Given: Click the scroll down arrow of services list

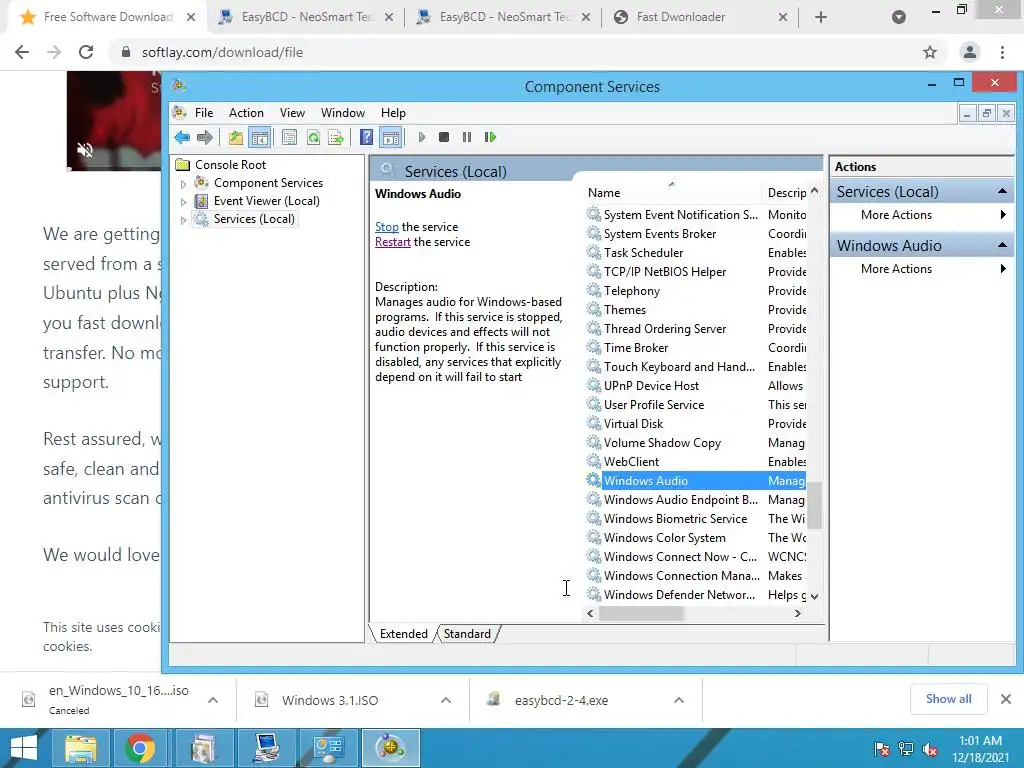Looking at the screenshot, I should pos(814,596).
